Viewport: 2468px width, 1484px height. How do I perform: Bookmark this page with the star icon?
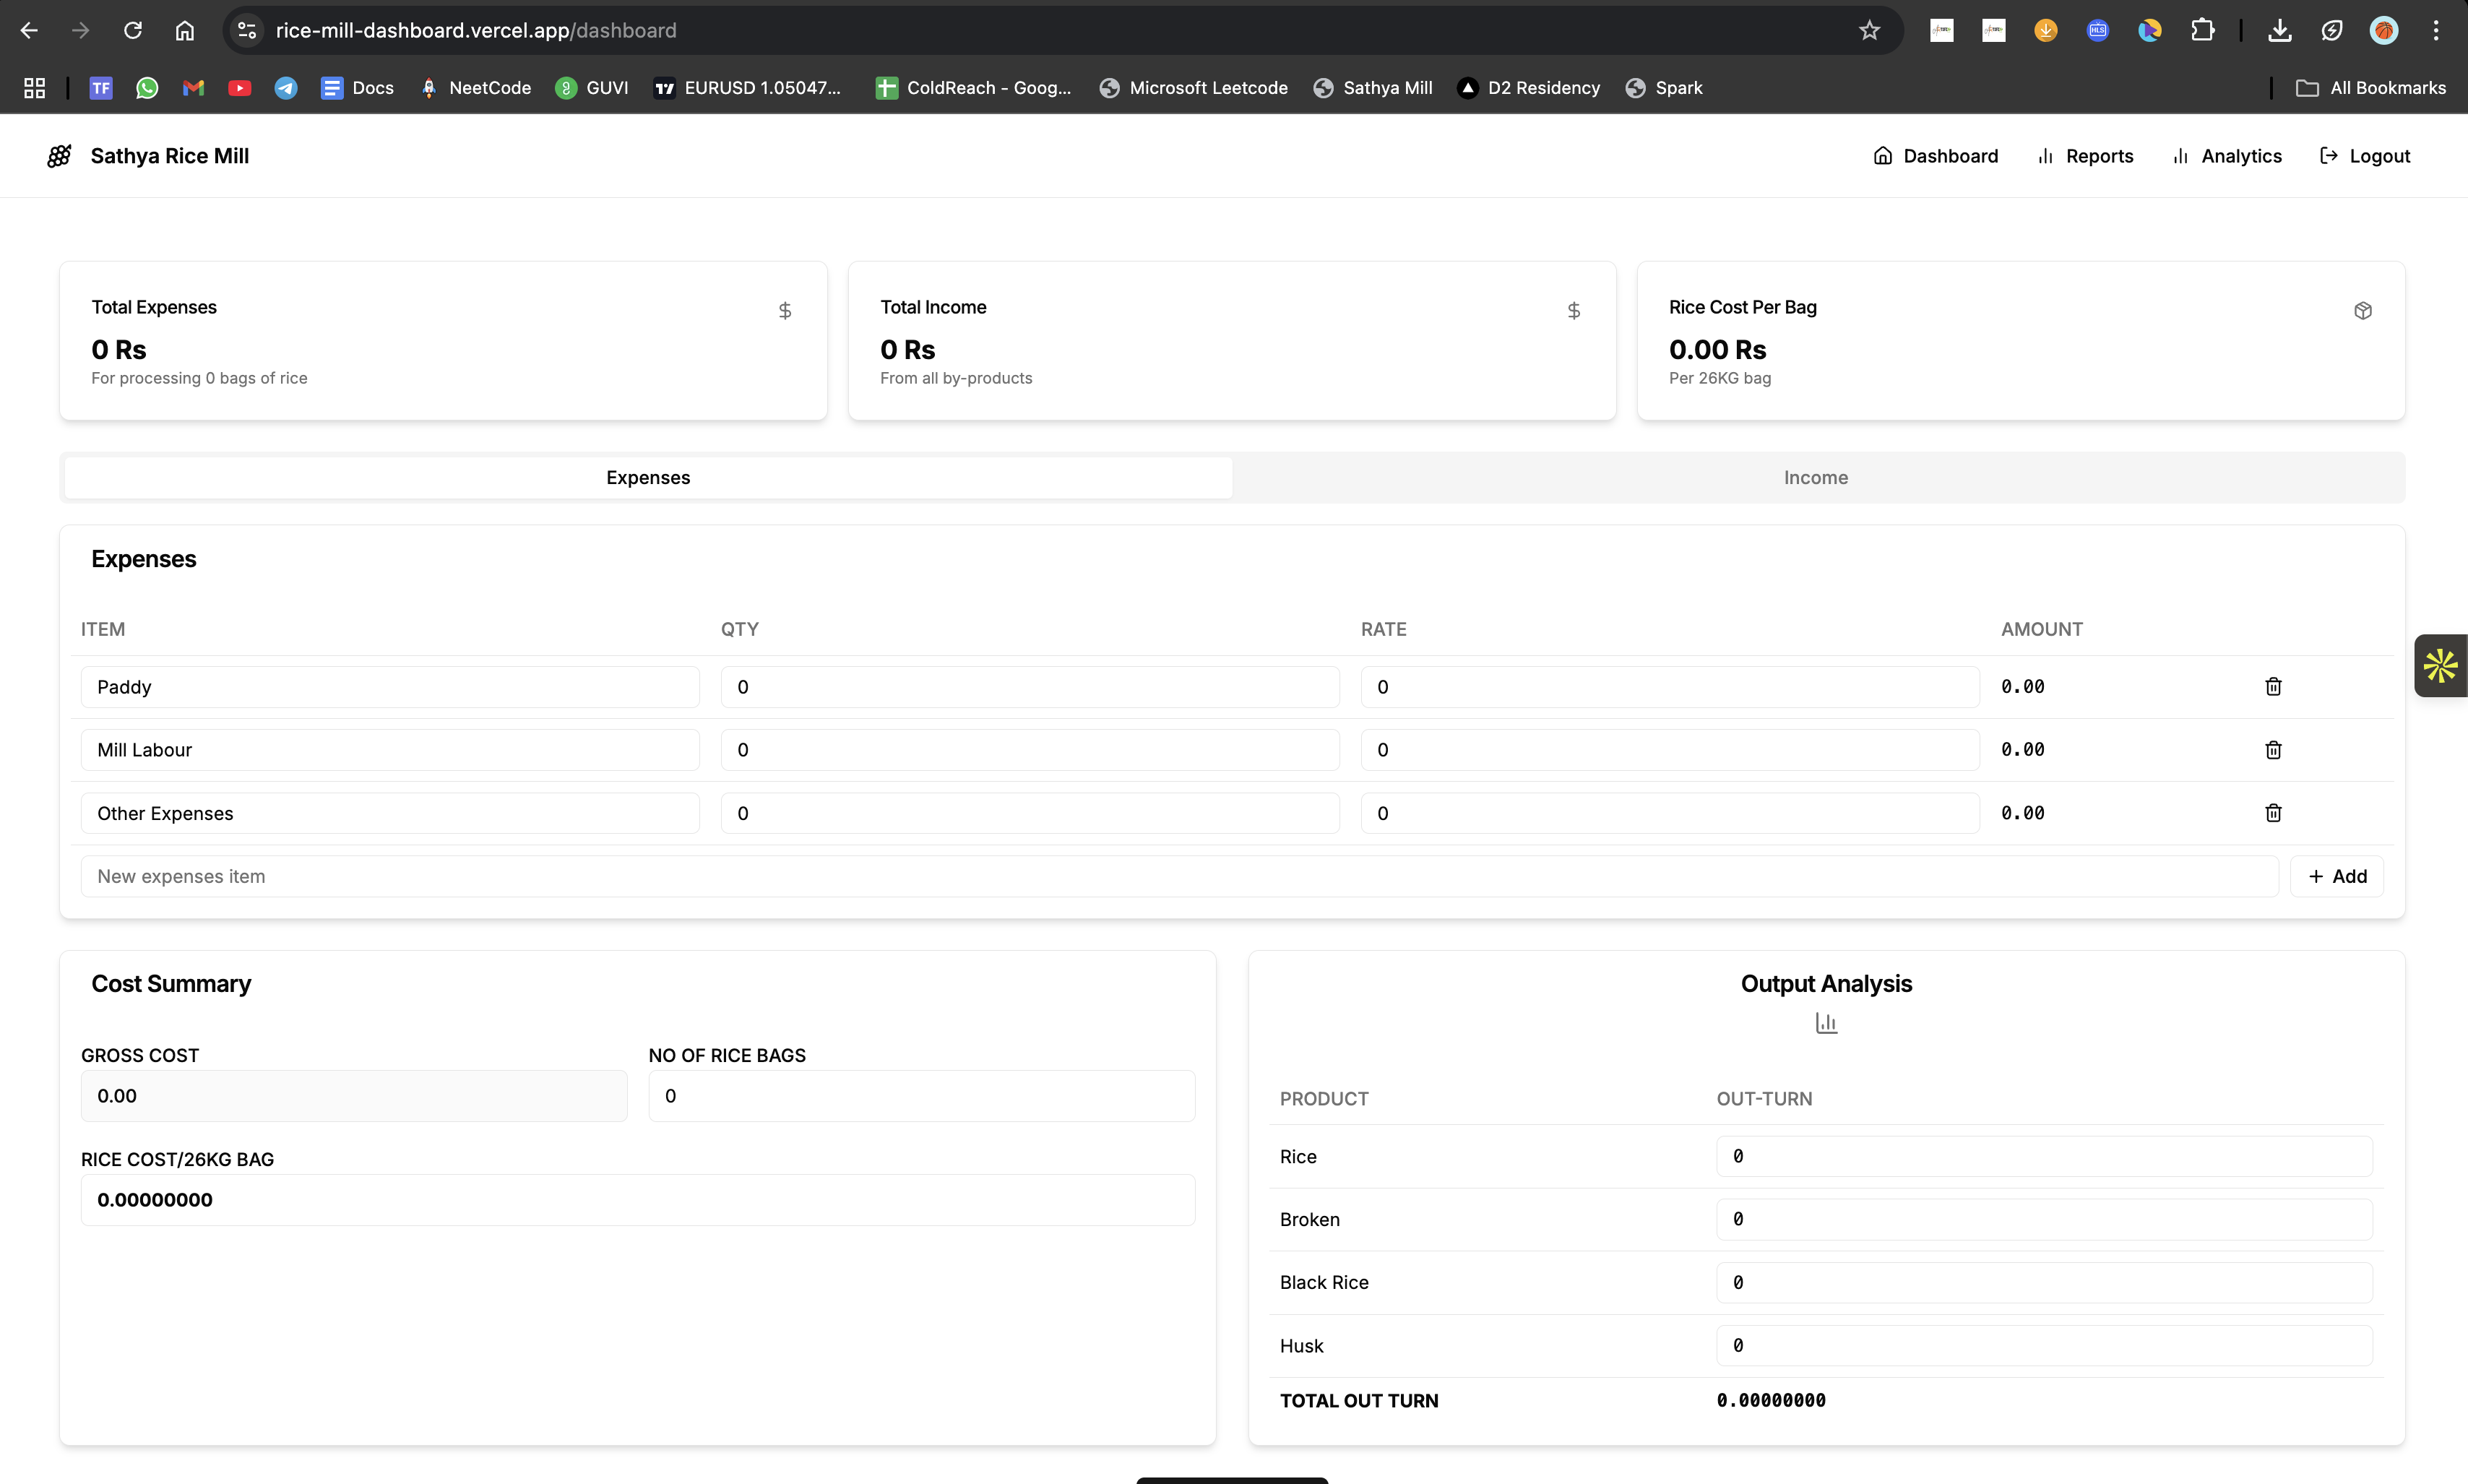pyautogui.click(x=1869, y=31)
